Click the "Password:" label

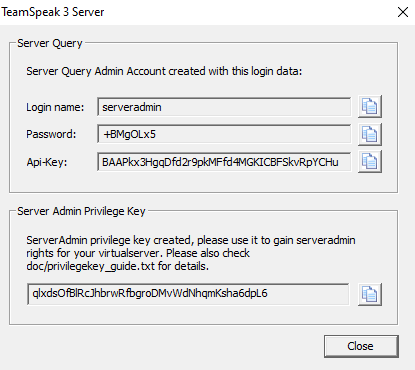(x=51, y=134)
